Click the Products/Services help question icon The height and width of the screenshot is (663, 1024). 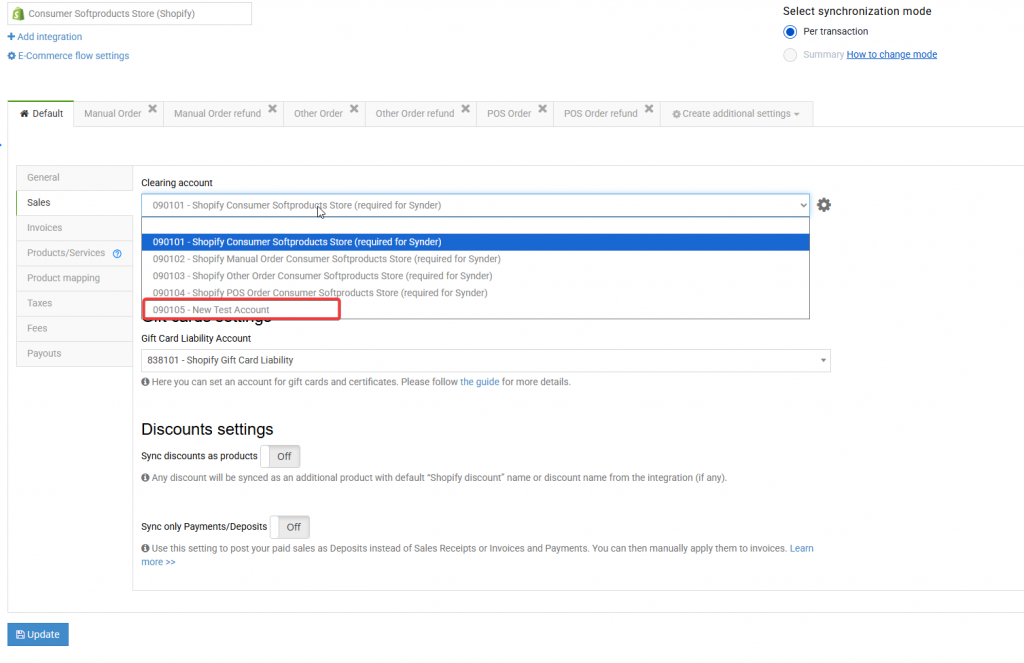(x=117, y=254)
